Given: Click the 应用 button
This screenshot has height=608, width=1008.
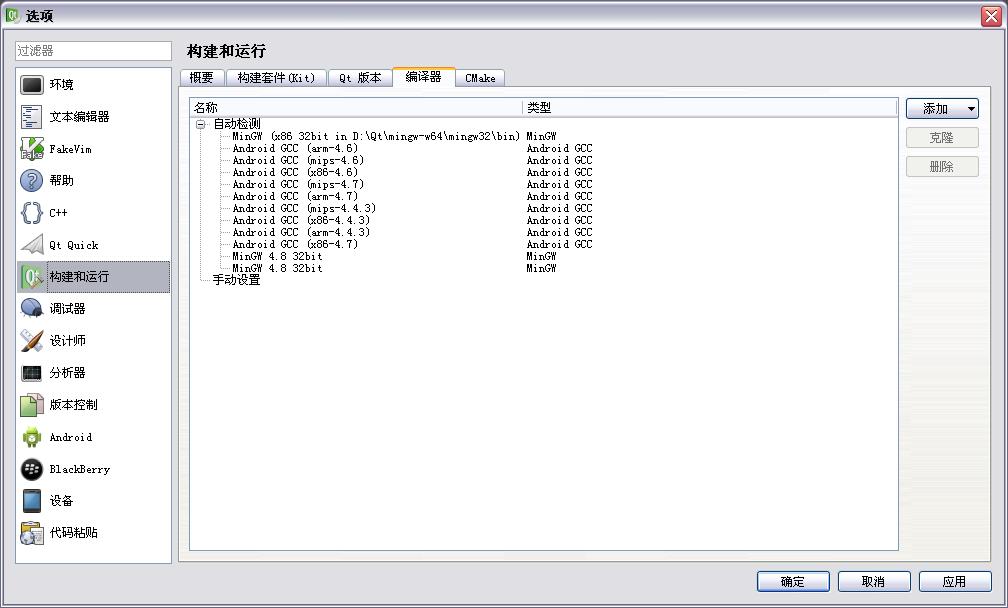Looking at the screenshot, I should tap(955, 582).
